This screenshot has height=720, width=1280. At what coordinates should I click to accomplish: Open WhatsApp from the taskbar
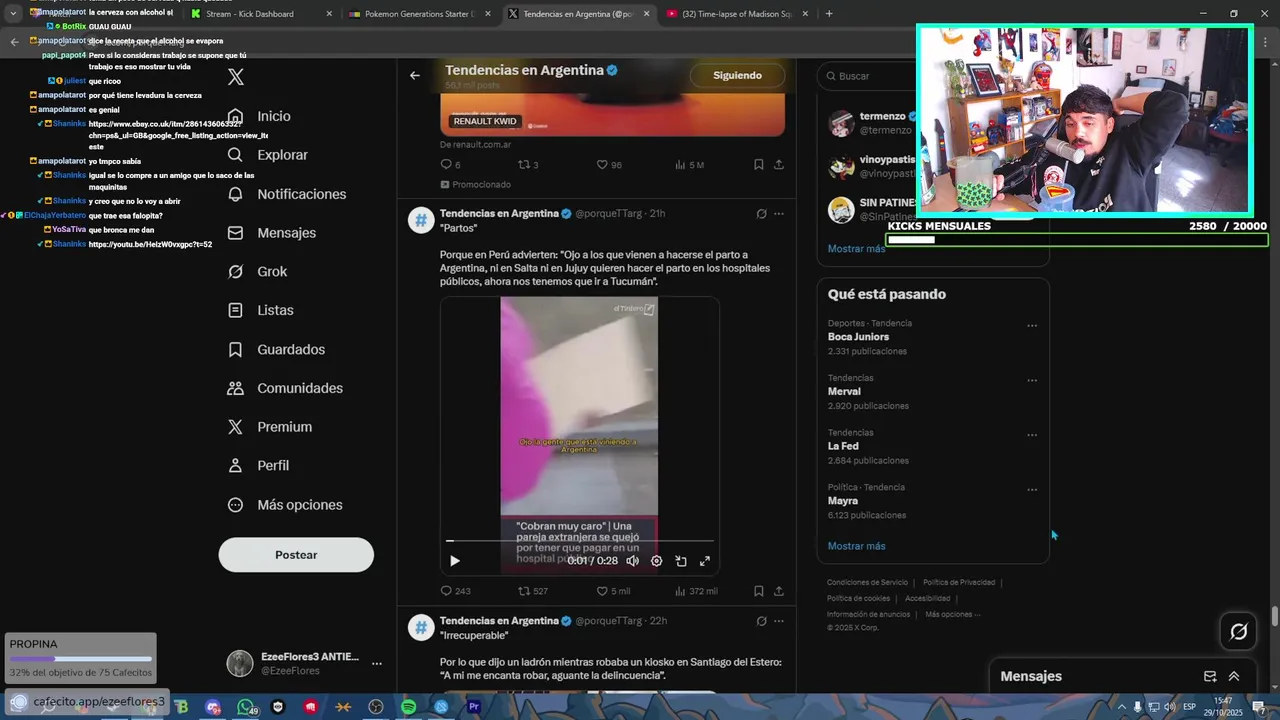246,707
